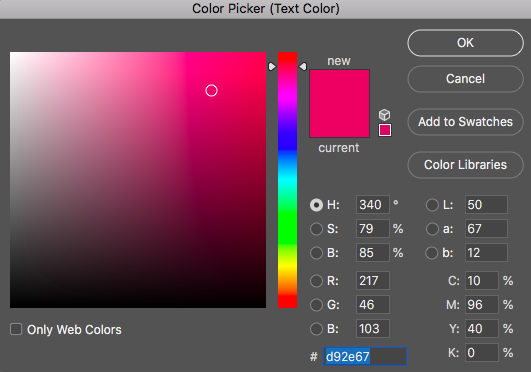Image resolution: width=531 pixels, height=372 pixels.
Task: Click the Lab b field showing 12
Action: [x=486, y=253]
